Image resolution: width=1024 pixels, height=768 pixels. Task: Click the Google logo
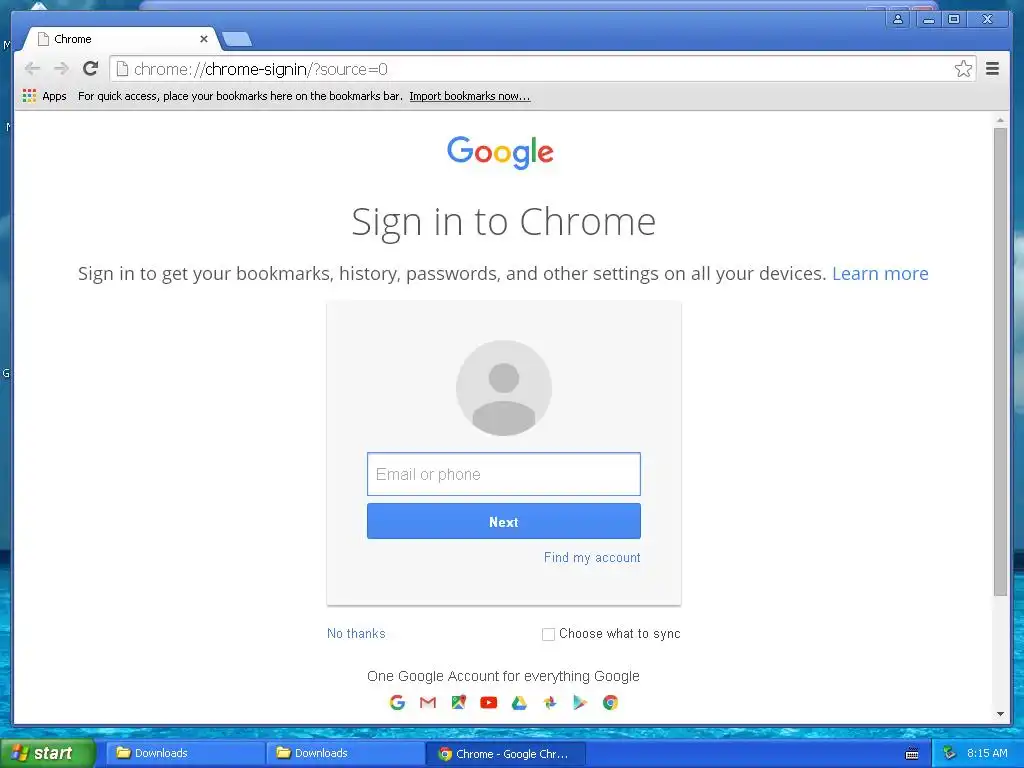(x=500, y=152)
